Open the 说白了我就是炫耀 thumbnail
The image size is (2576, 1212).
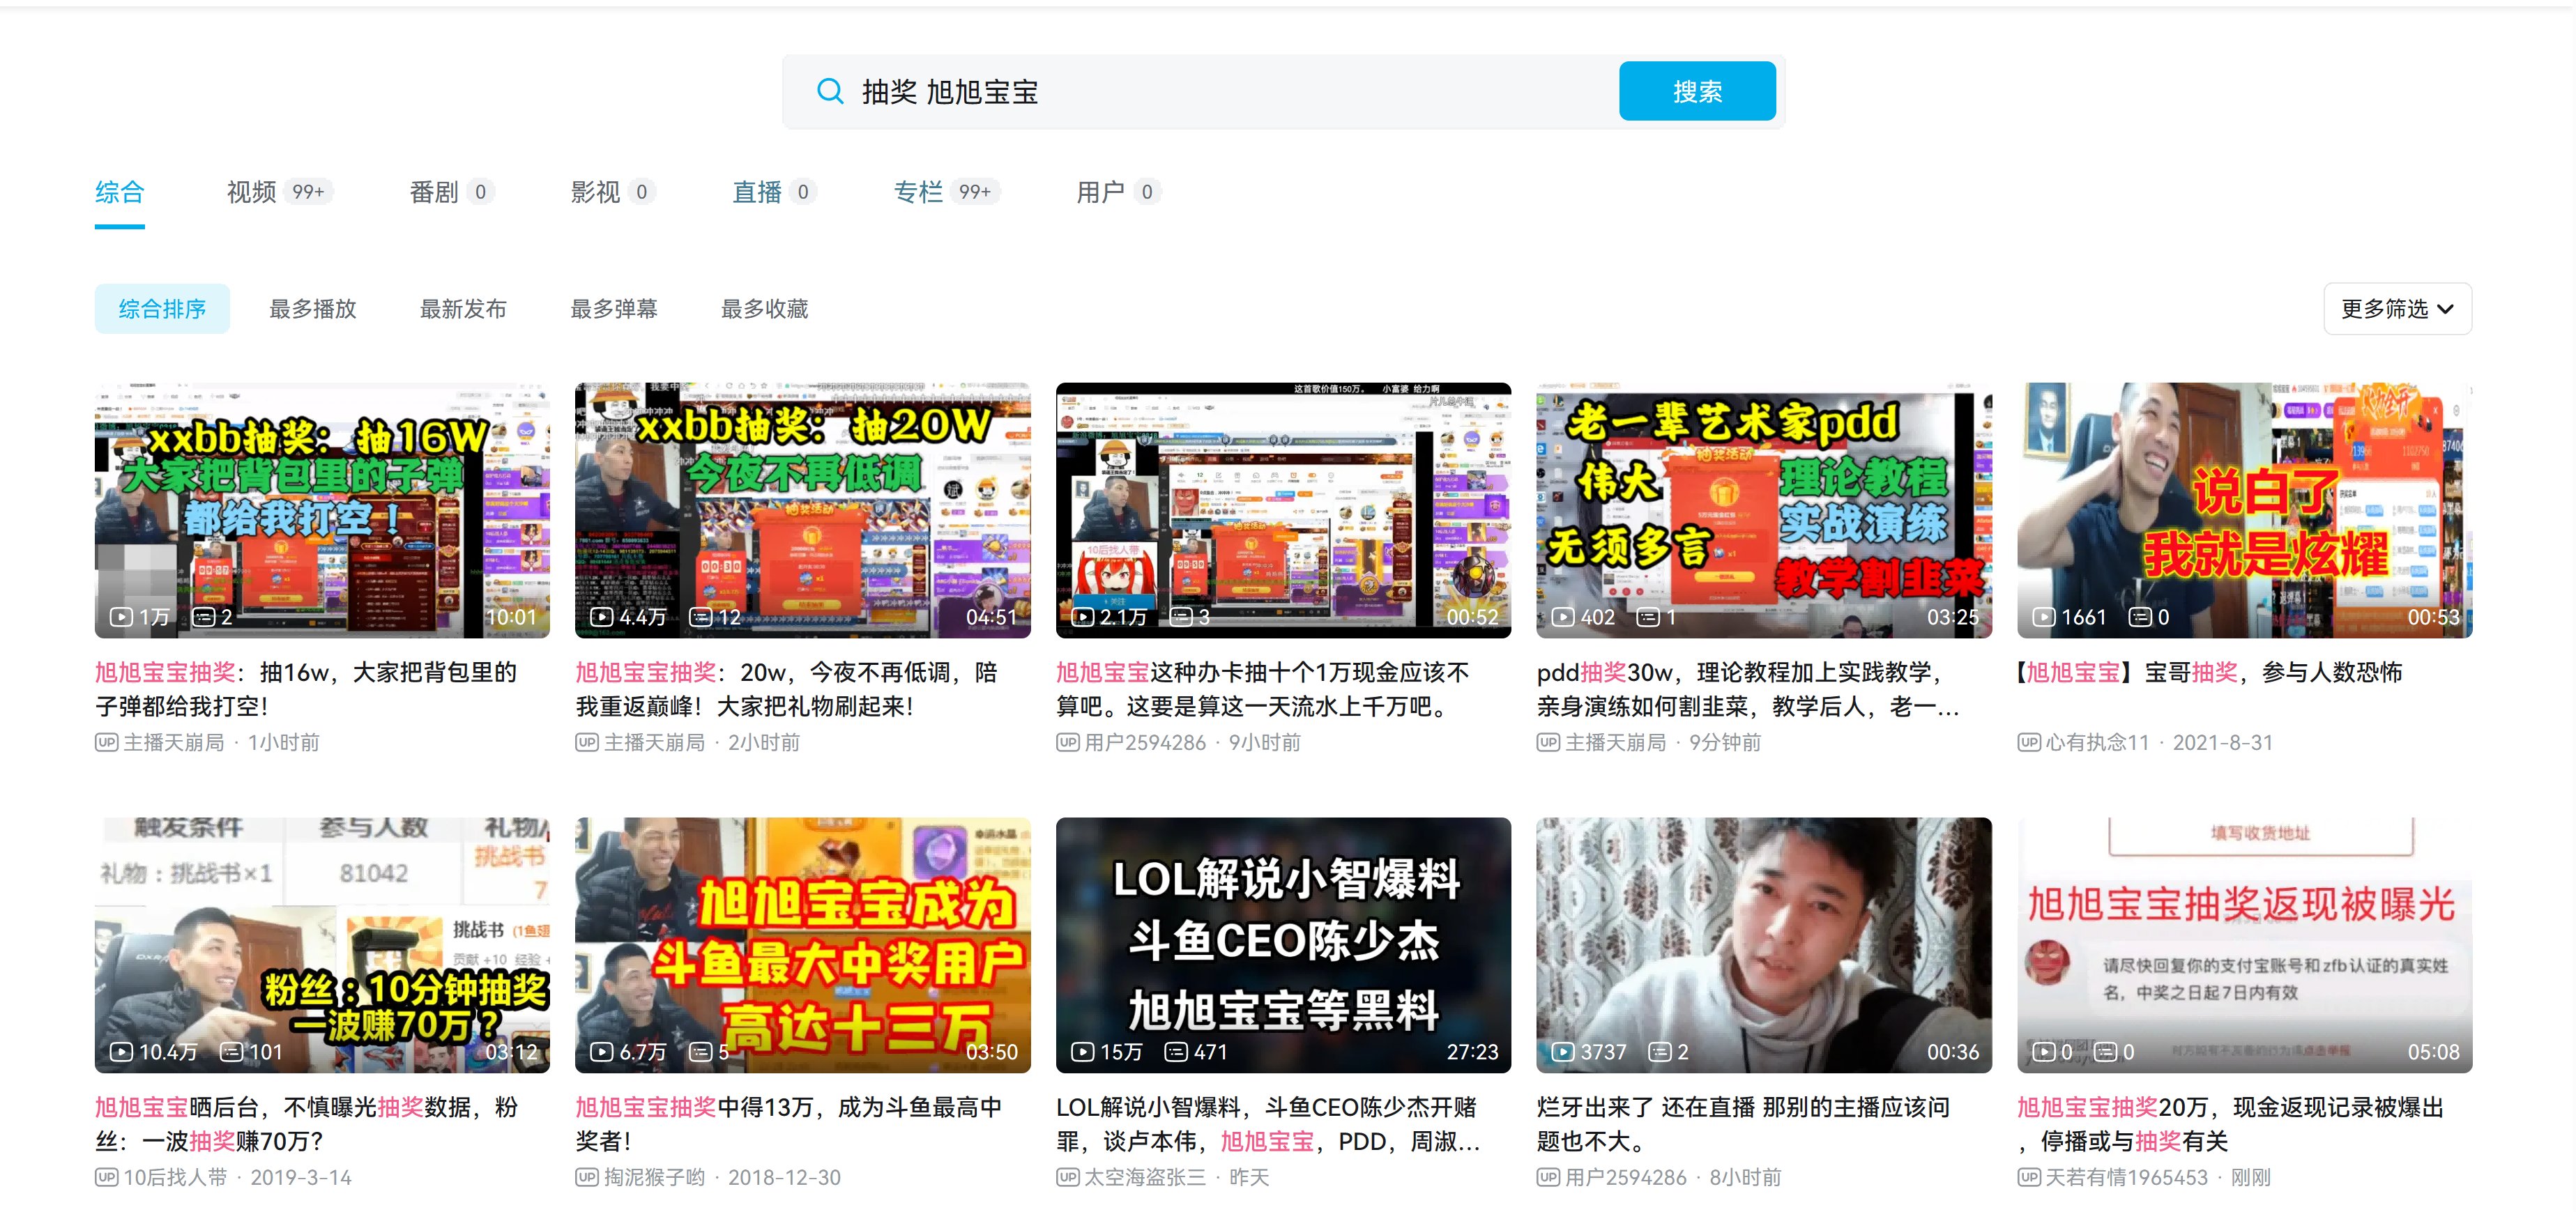2245,510
